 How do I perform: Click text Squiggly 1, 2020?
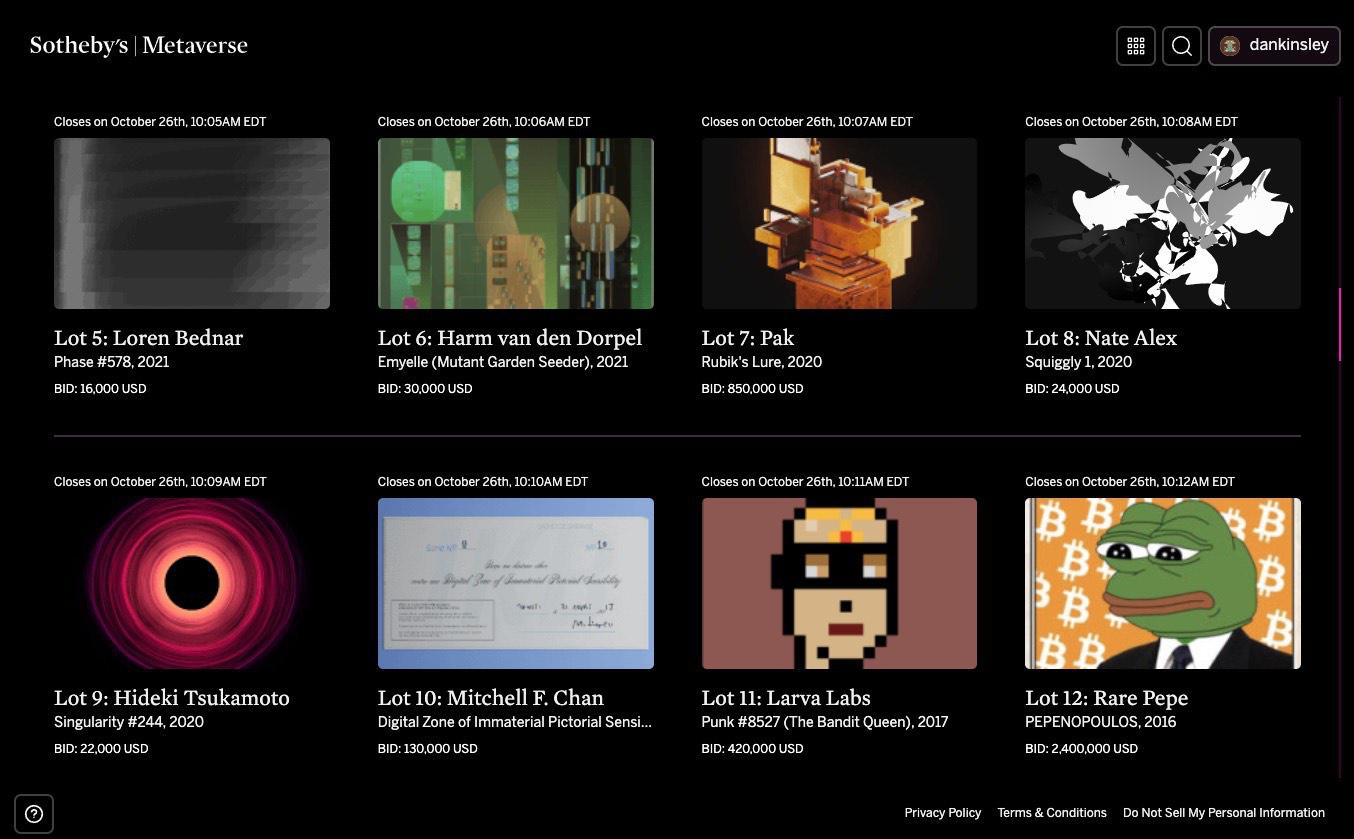tap(1079, 362)
